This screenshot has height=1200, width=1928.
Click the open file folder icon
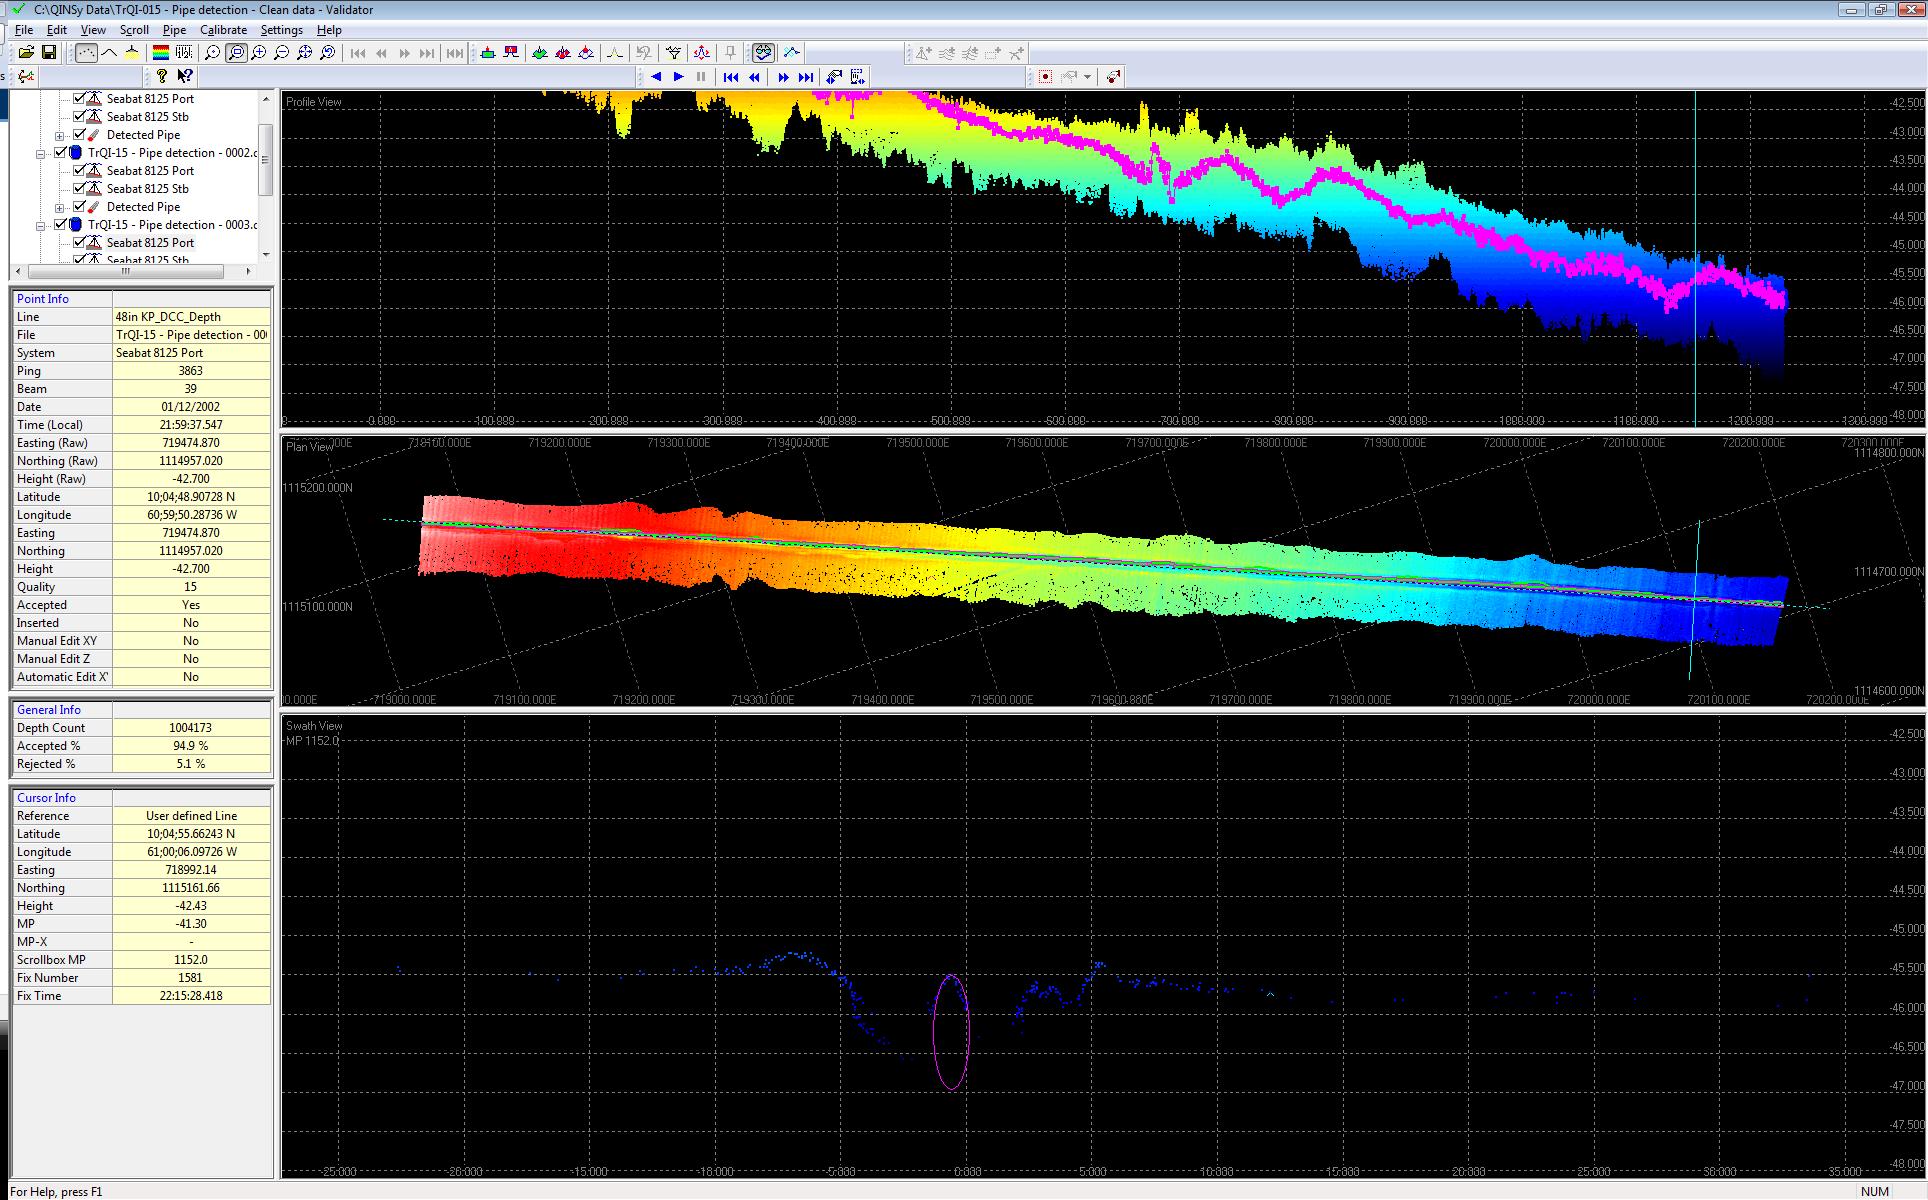pyautogui.click(x=27, y=53)
